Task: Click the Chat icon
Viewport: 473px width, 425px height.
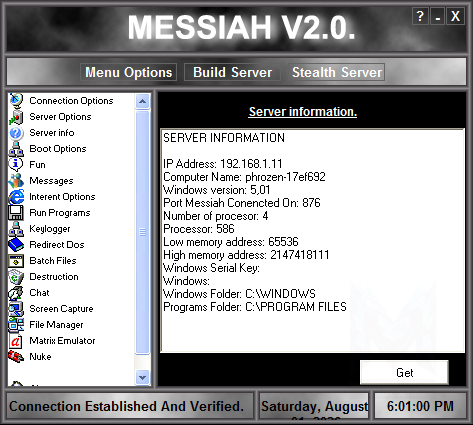Action: tap(16, 293)
